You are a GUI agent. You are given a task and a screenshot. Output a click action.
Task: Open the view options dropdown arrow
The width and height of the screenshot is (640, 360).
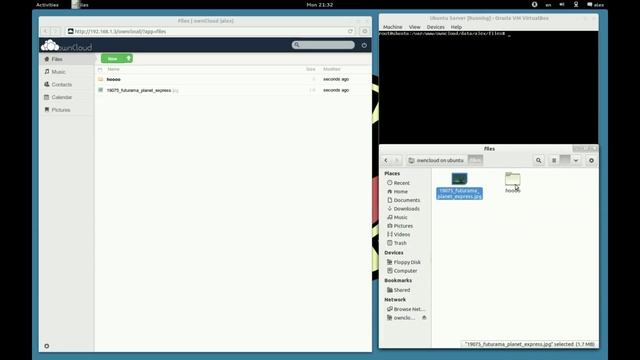point(576,160)
